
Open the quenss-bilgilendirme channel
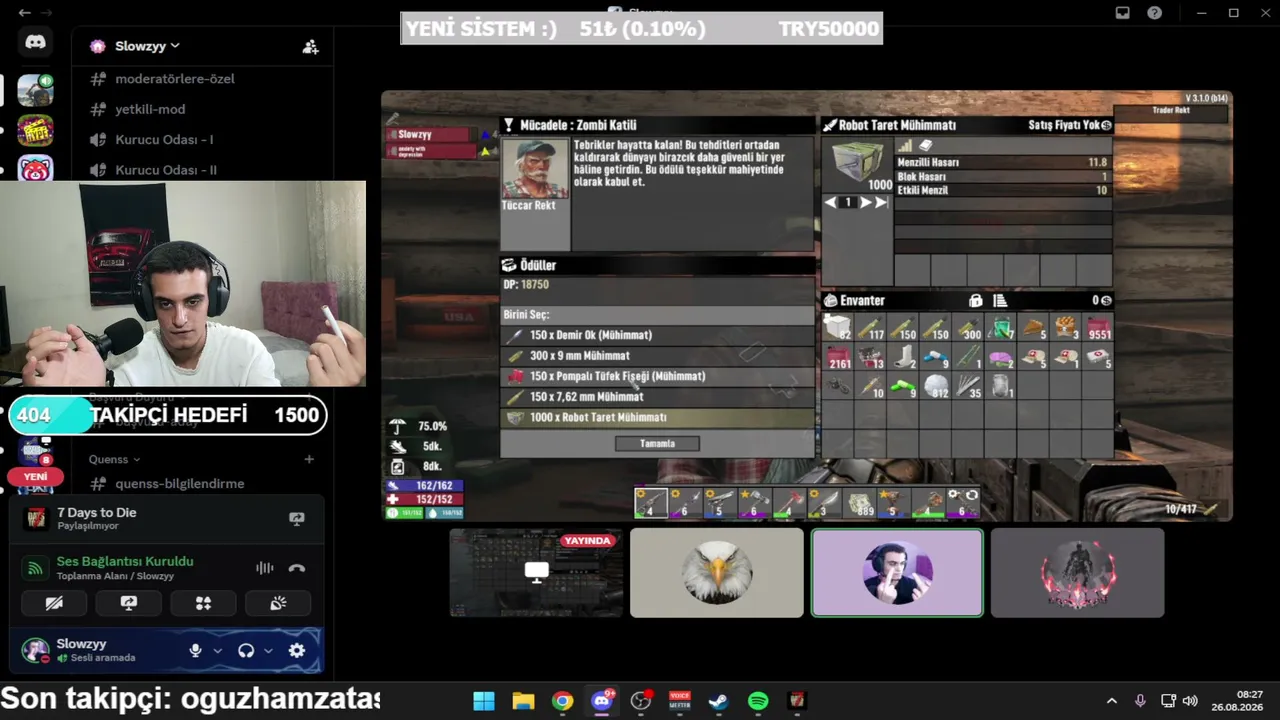pyautogui.click(x=180, y=484)
